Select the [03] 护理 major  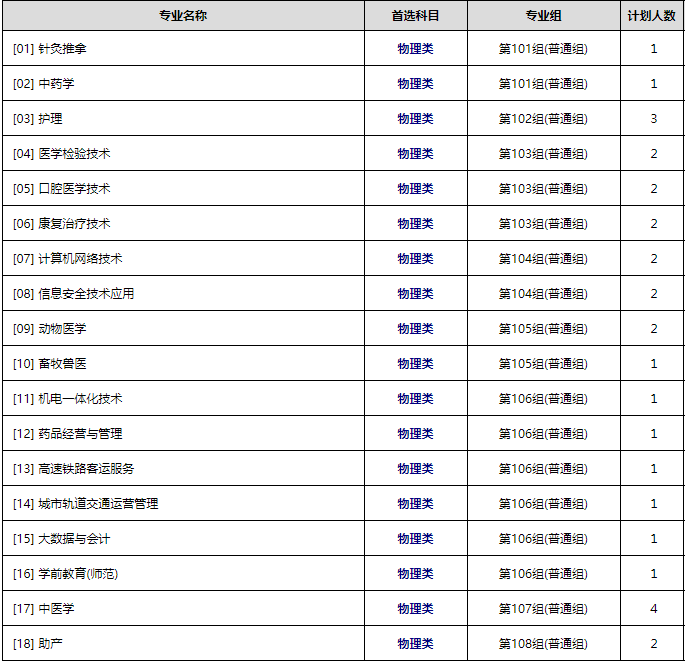38,118
